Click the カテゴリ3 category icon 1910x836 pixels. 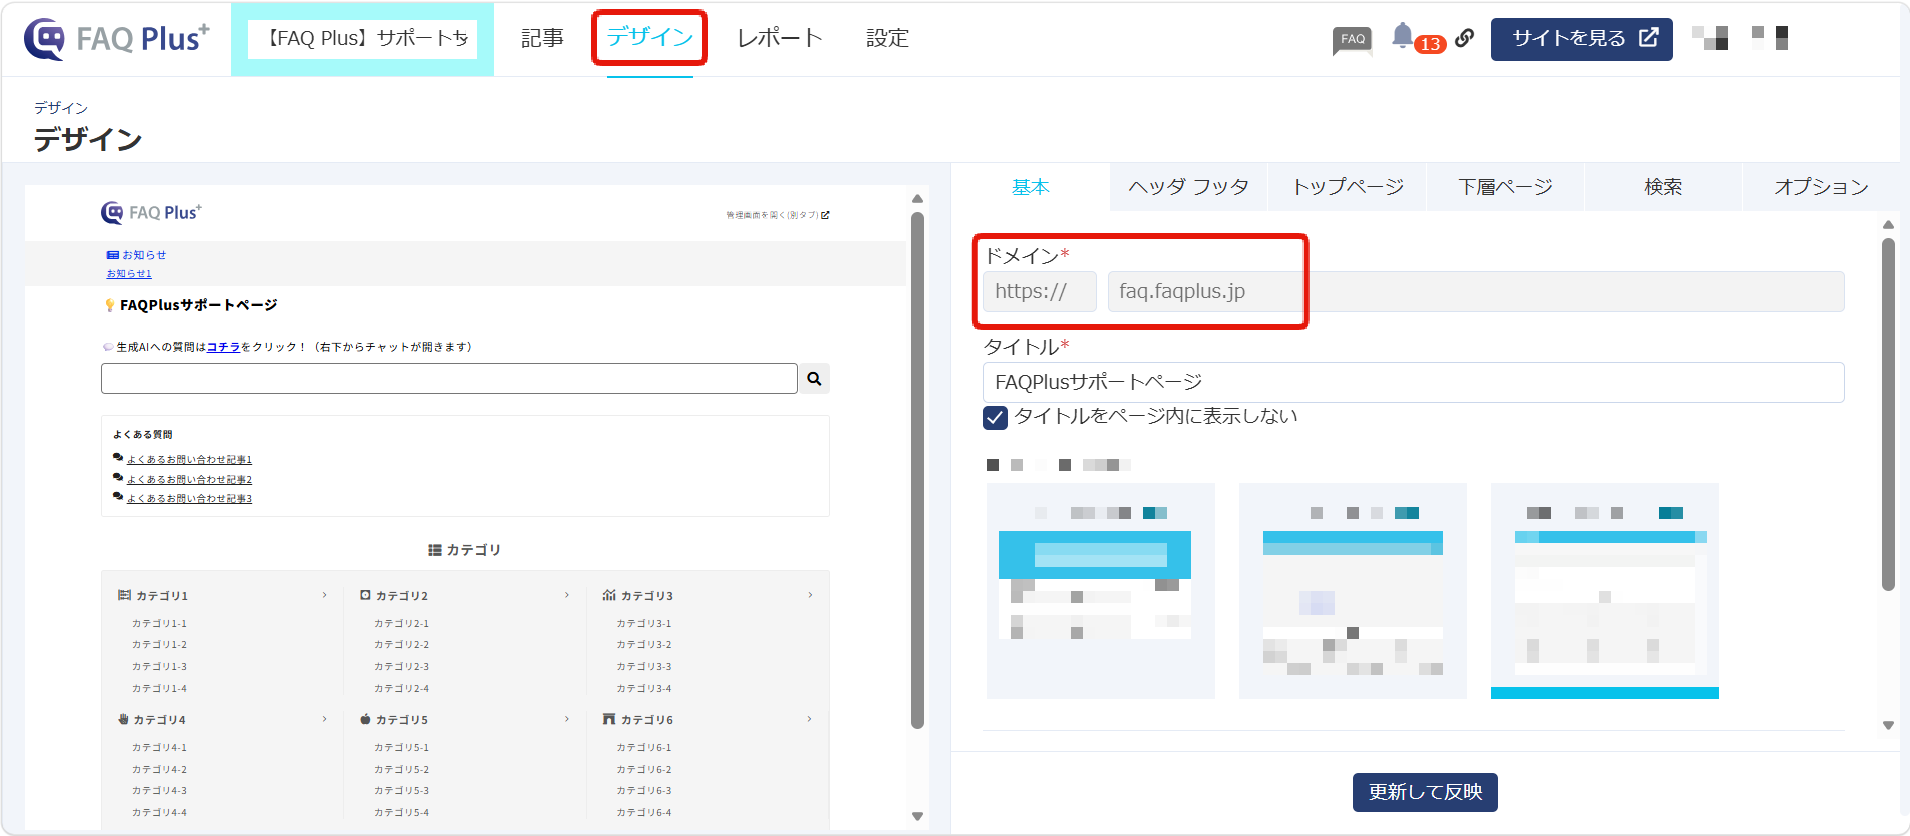pyautogui.click(x=609, y=595)
